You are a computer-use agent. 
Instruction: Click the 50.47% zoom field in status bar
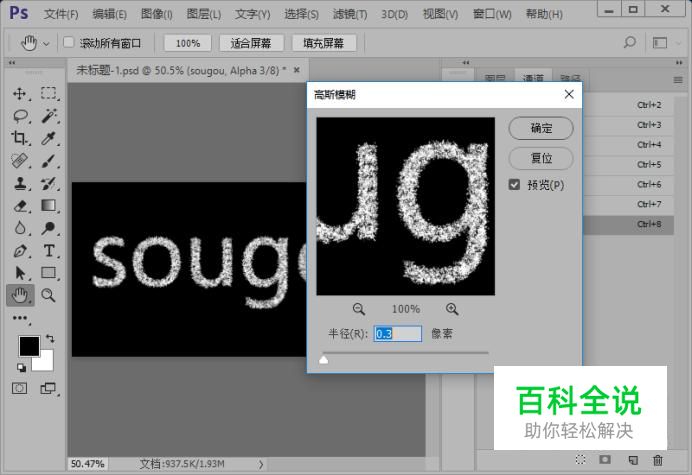point(88,464)
